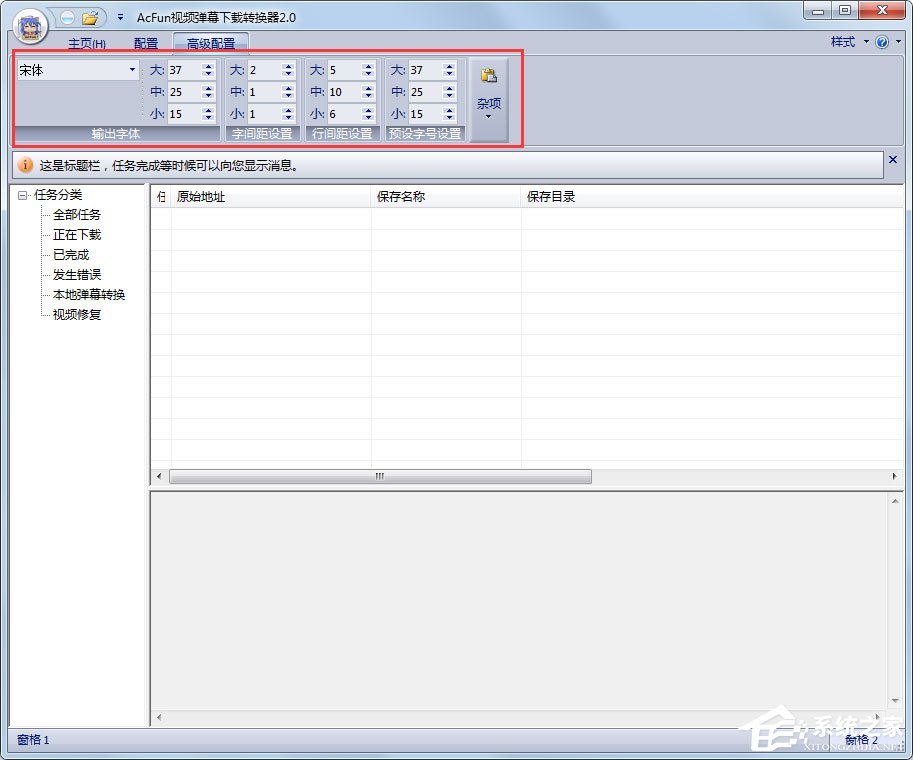The image size is (913, 760).
Task: Select 视频修复 in the task tree
Action: (x=77, y=315)
